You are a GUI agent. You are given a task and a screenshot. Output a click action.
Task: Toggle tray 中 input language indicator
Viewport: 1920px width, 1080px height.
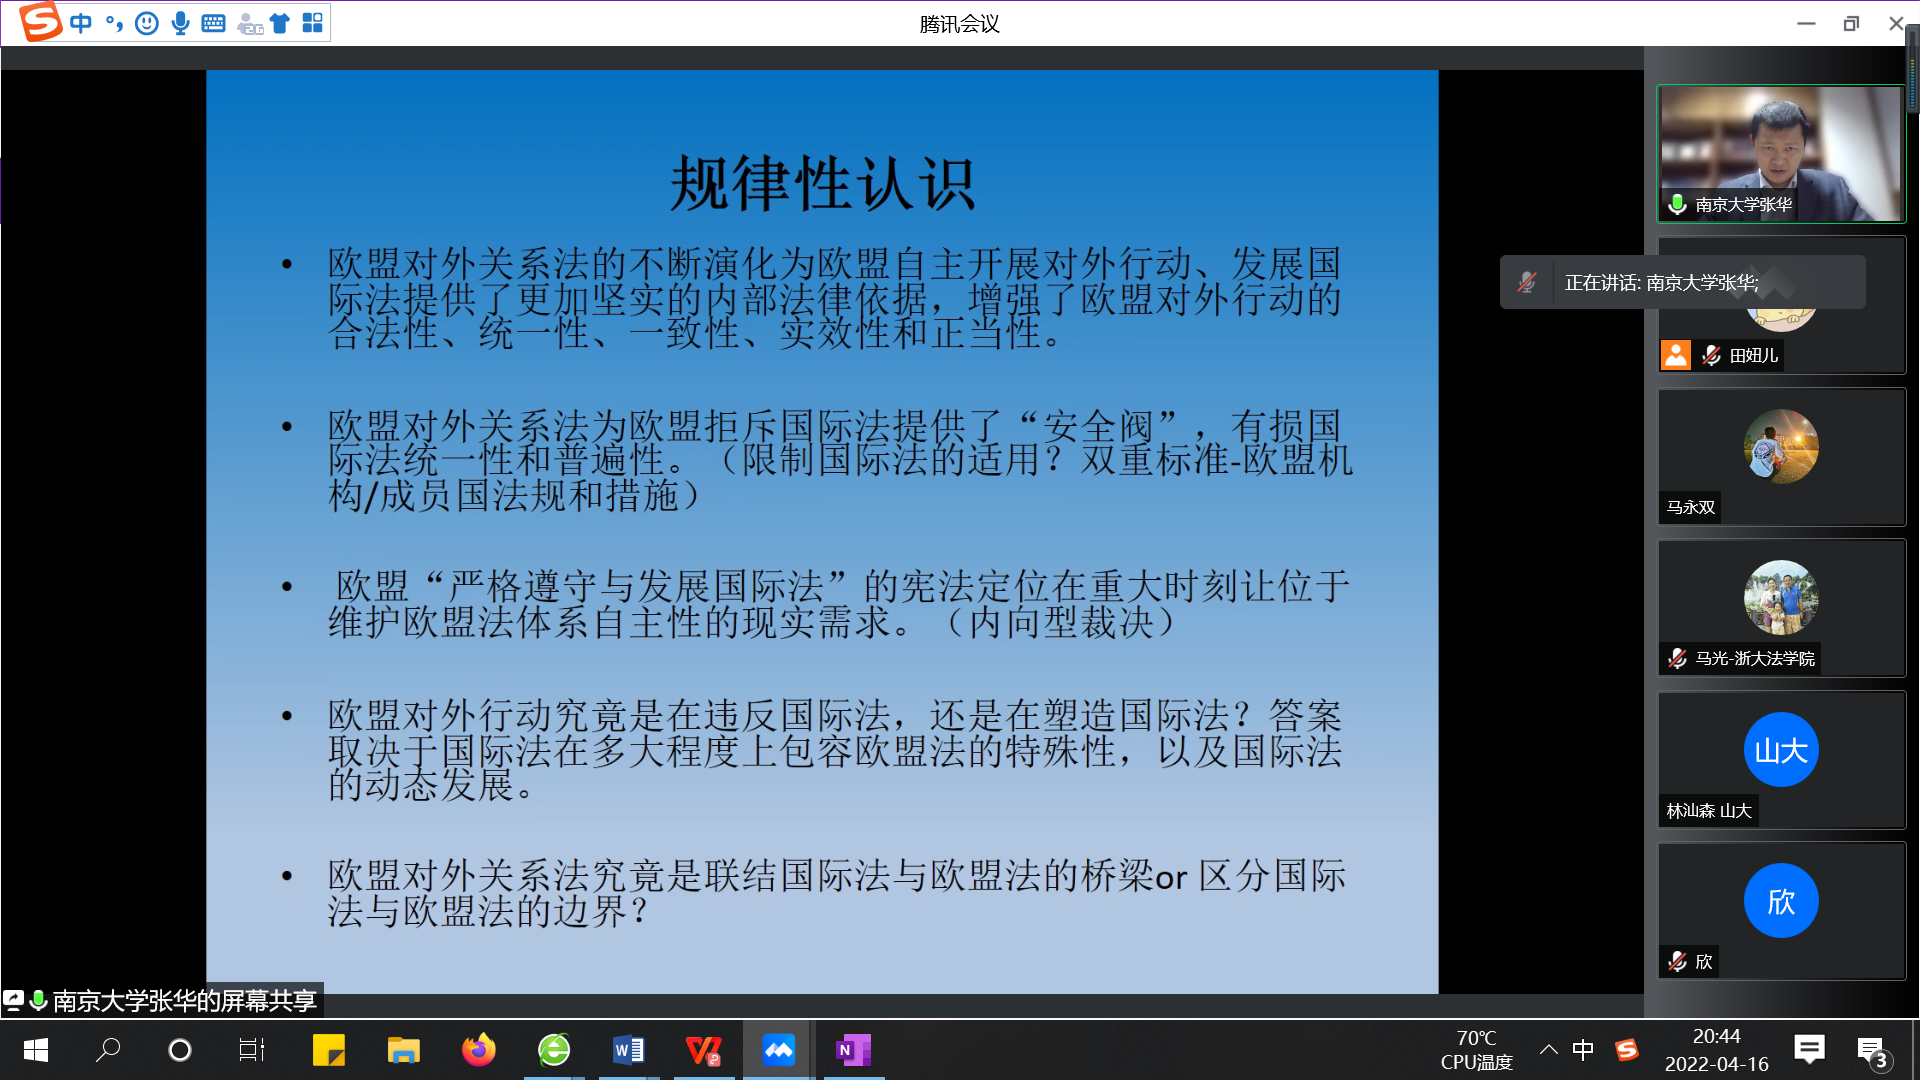(x=1583, y=1050)
